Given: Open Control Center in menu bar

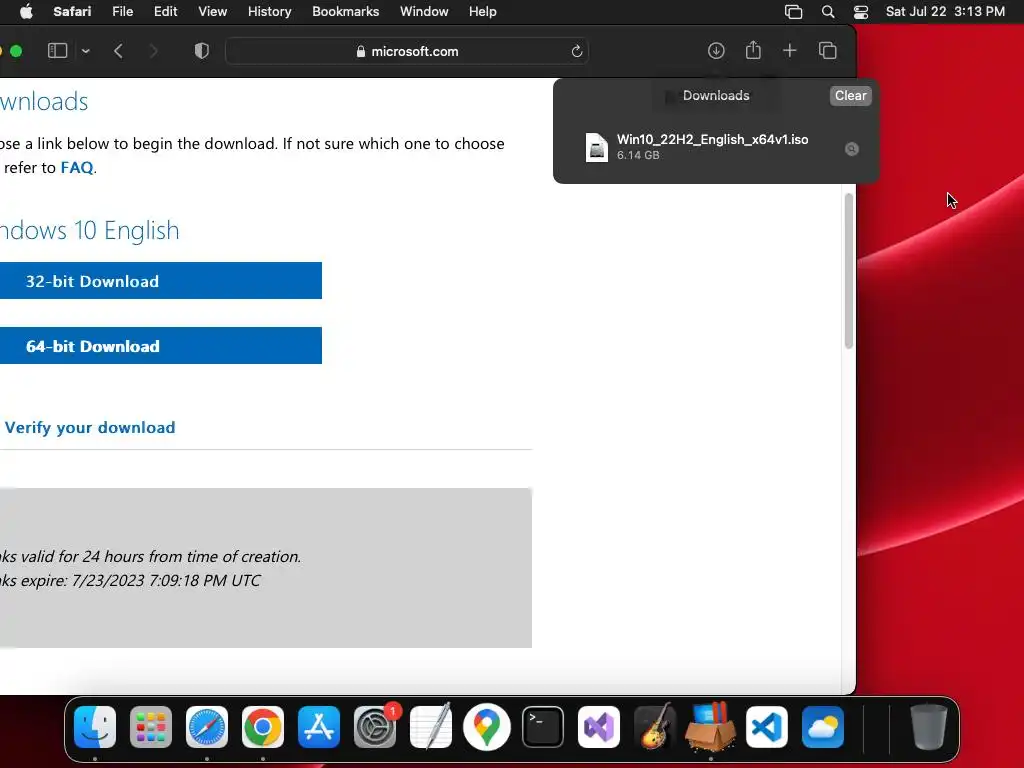Looking at the screenshot, I should point(861,12).
